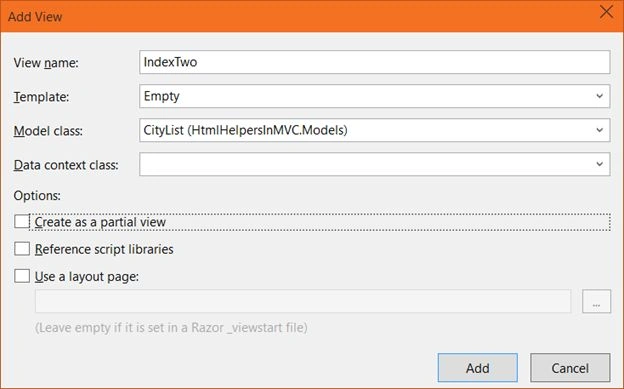This screenshot has height=389, width=624.
Task: Open the Template dropdown showing Empty
Action: (374, 96)
